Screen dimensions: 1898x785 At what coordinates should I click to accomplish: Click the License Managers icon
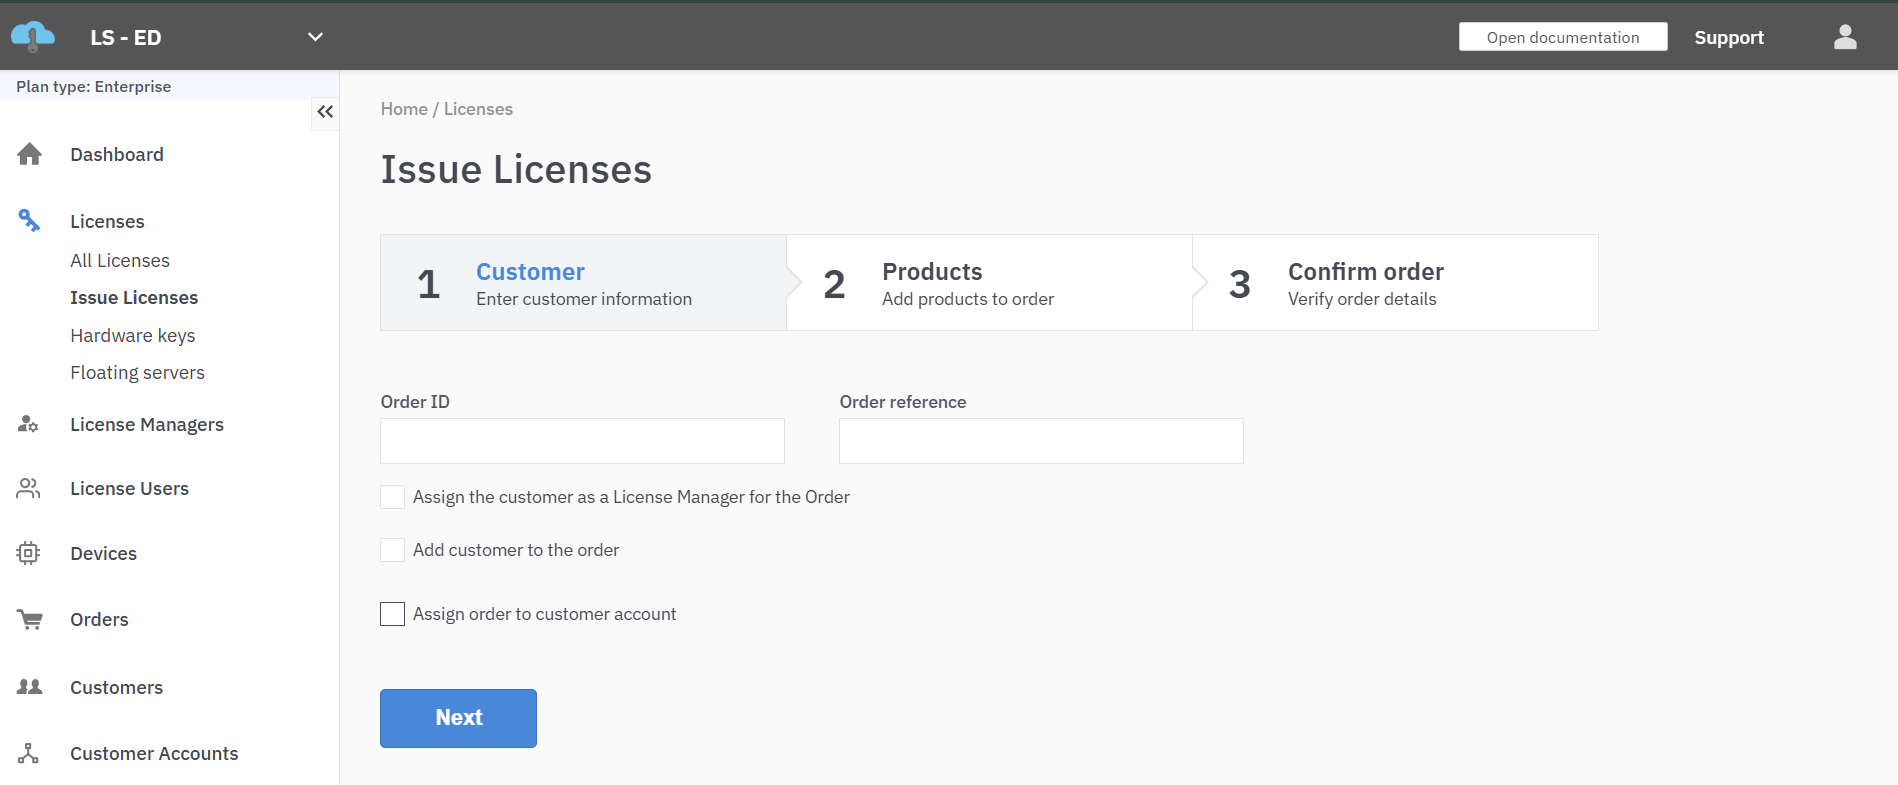29,425
